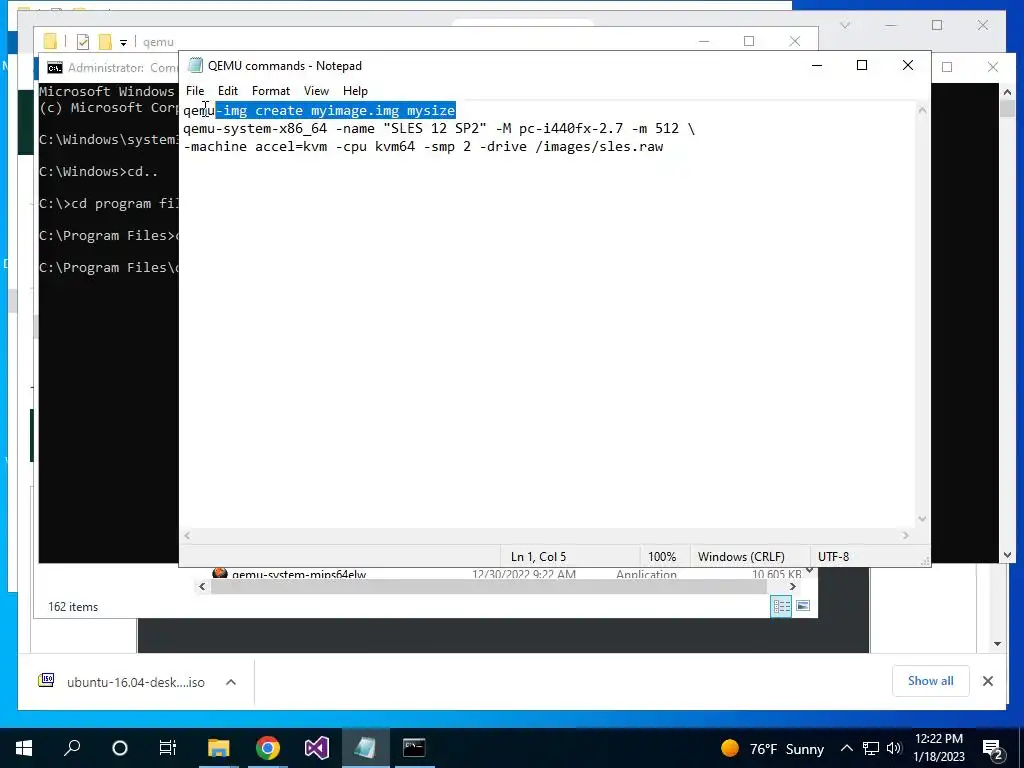This screenshot has height=768, width=1024.
Task: Maximize the Notepad window
Action: click(x=862, y=65)
